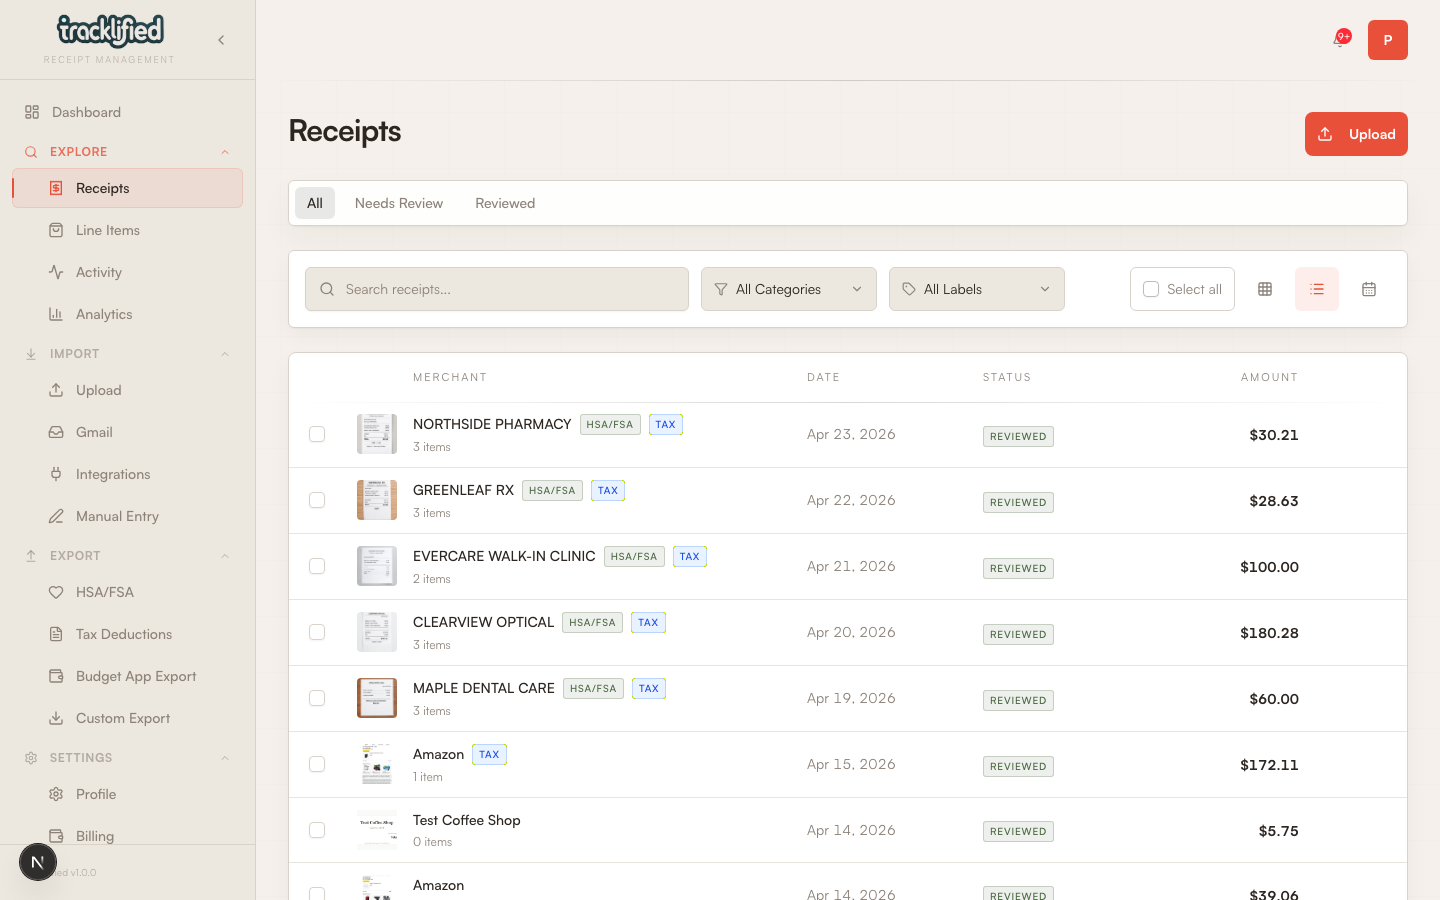Open the Test Coffee Shop receipt thumbnail
The image size is (1440, 900).
tap(377, 830)
